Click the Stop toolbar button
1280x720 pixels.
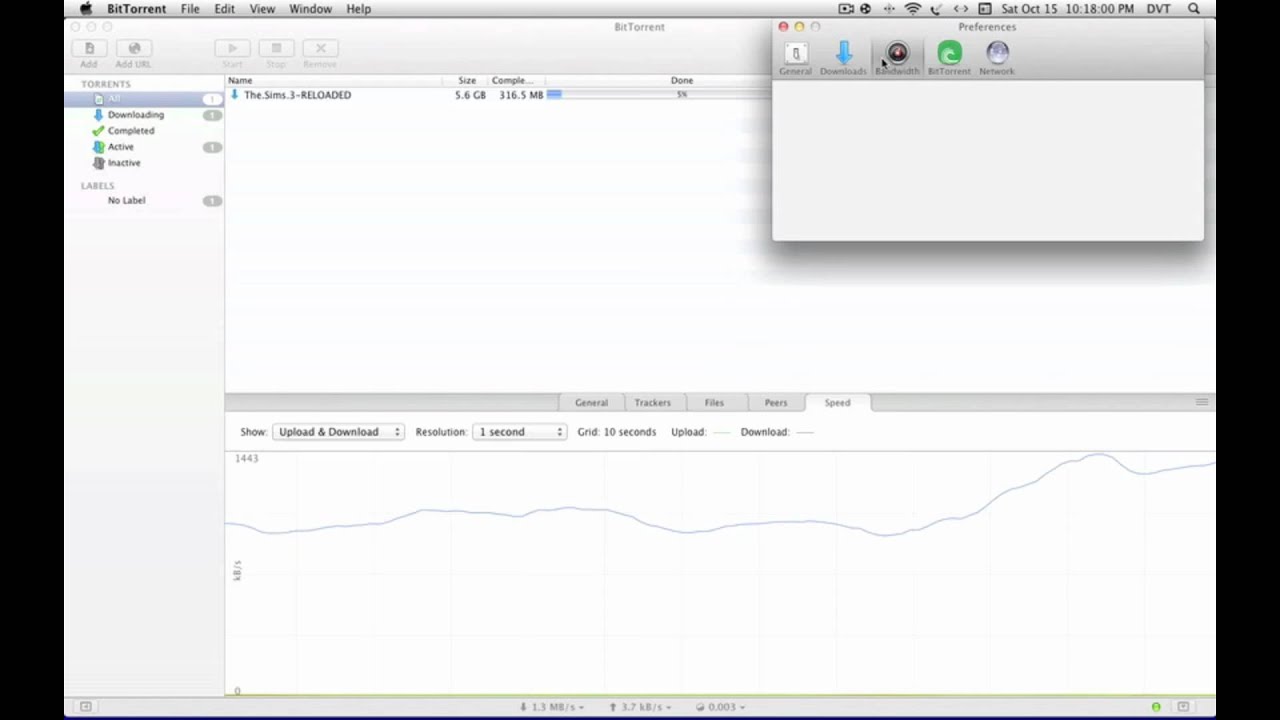pyautogui.click(x=276, y=53)
